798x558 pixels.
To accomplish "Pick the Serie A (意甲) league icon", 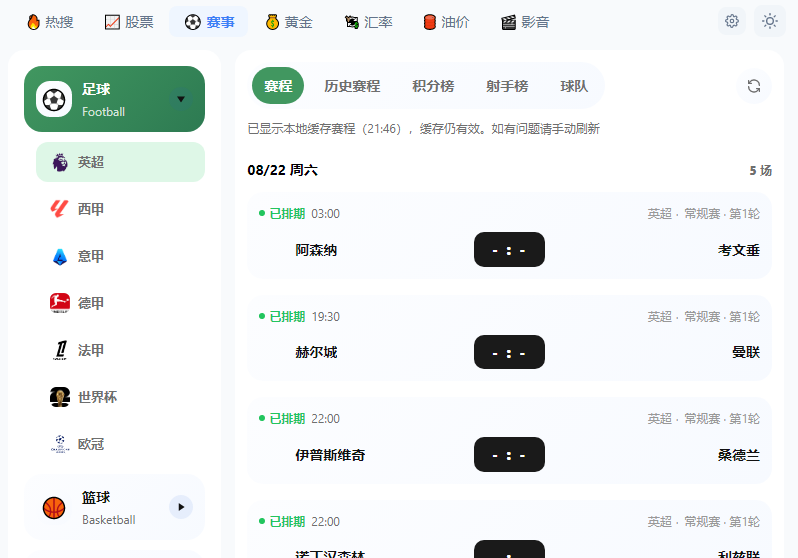I will (x=60, y=256).
